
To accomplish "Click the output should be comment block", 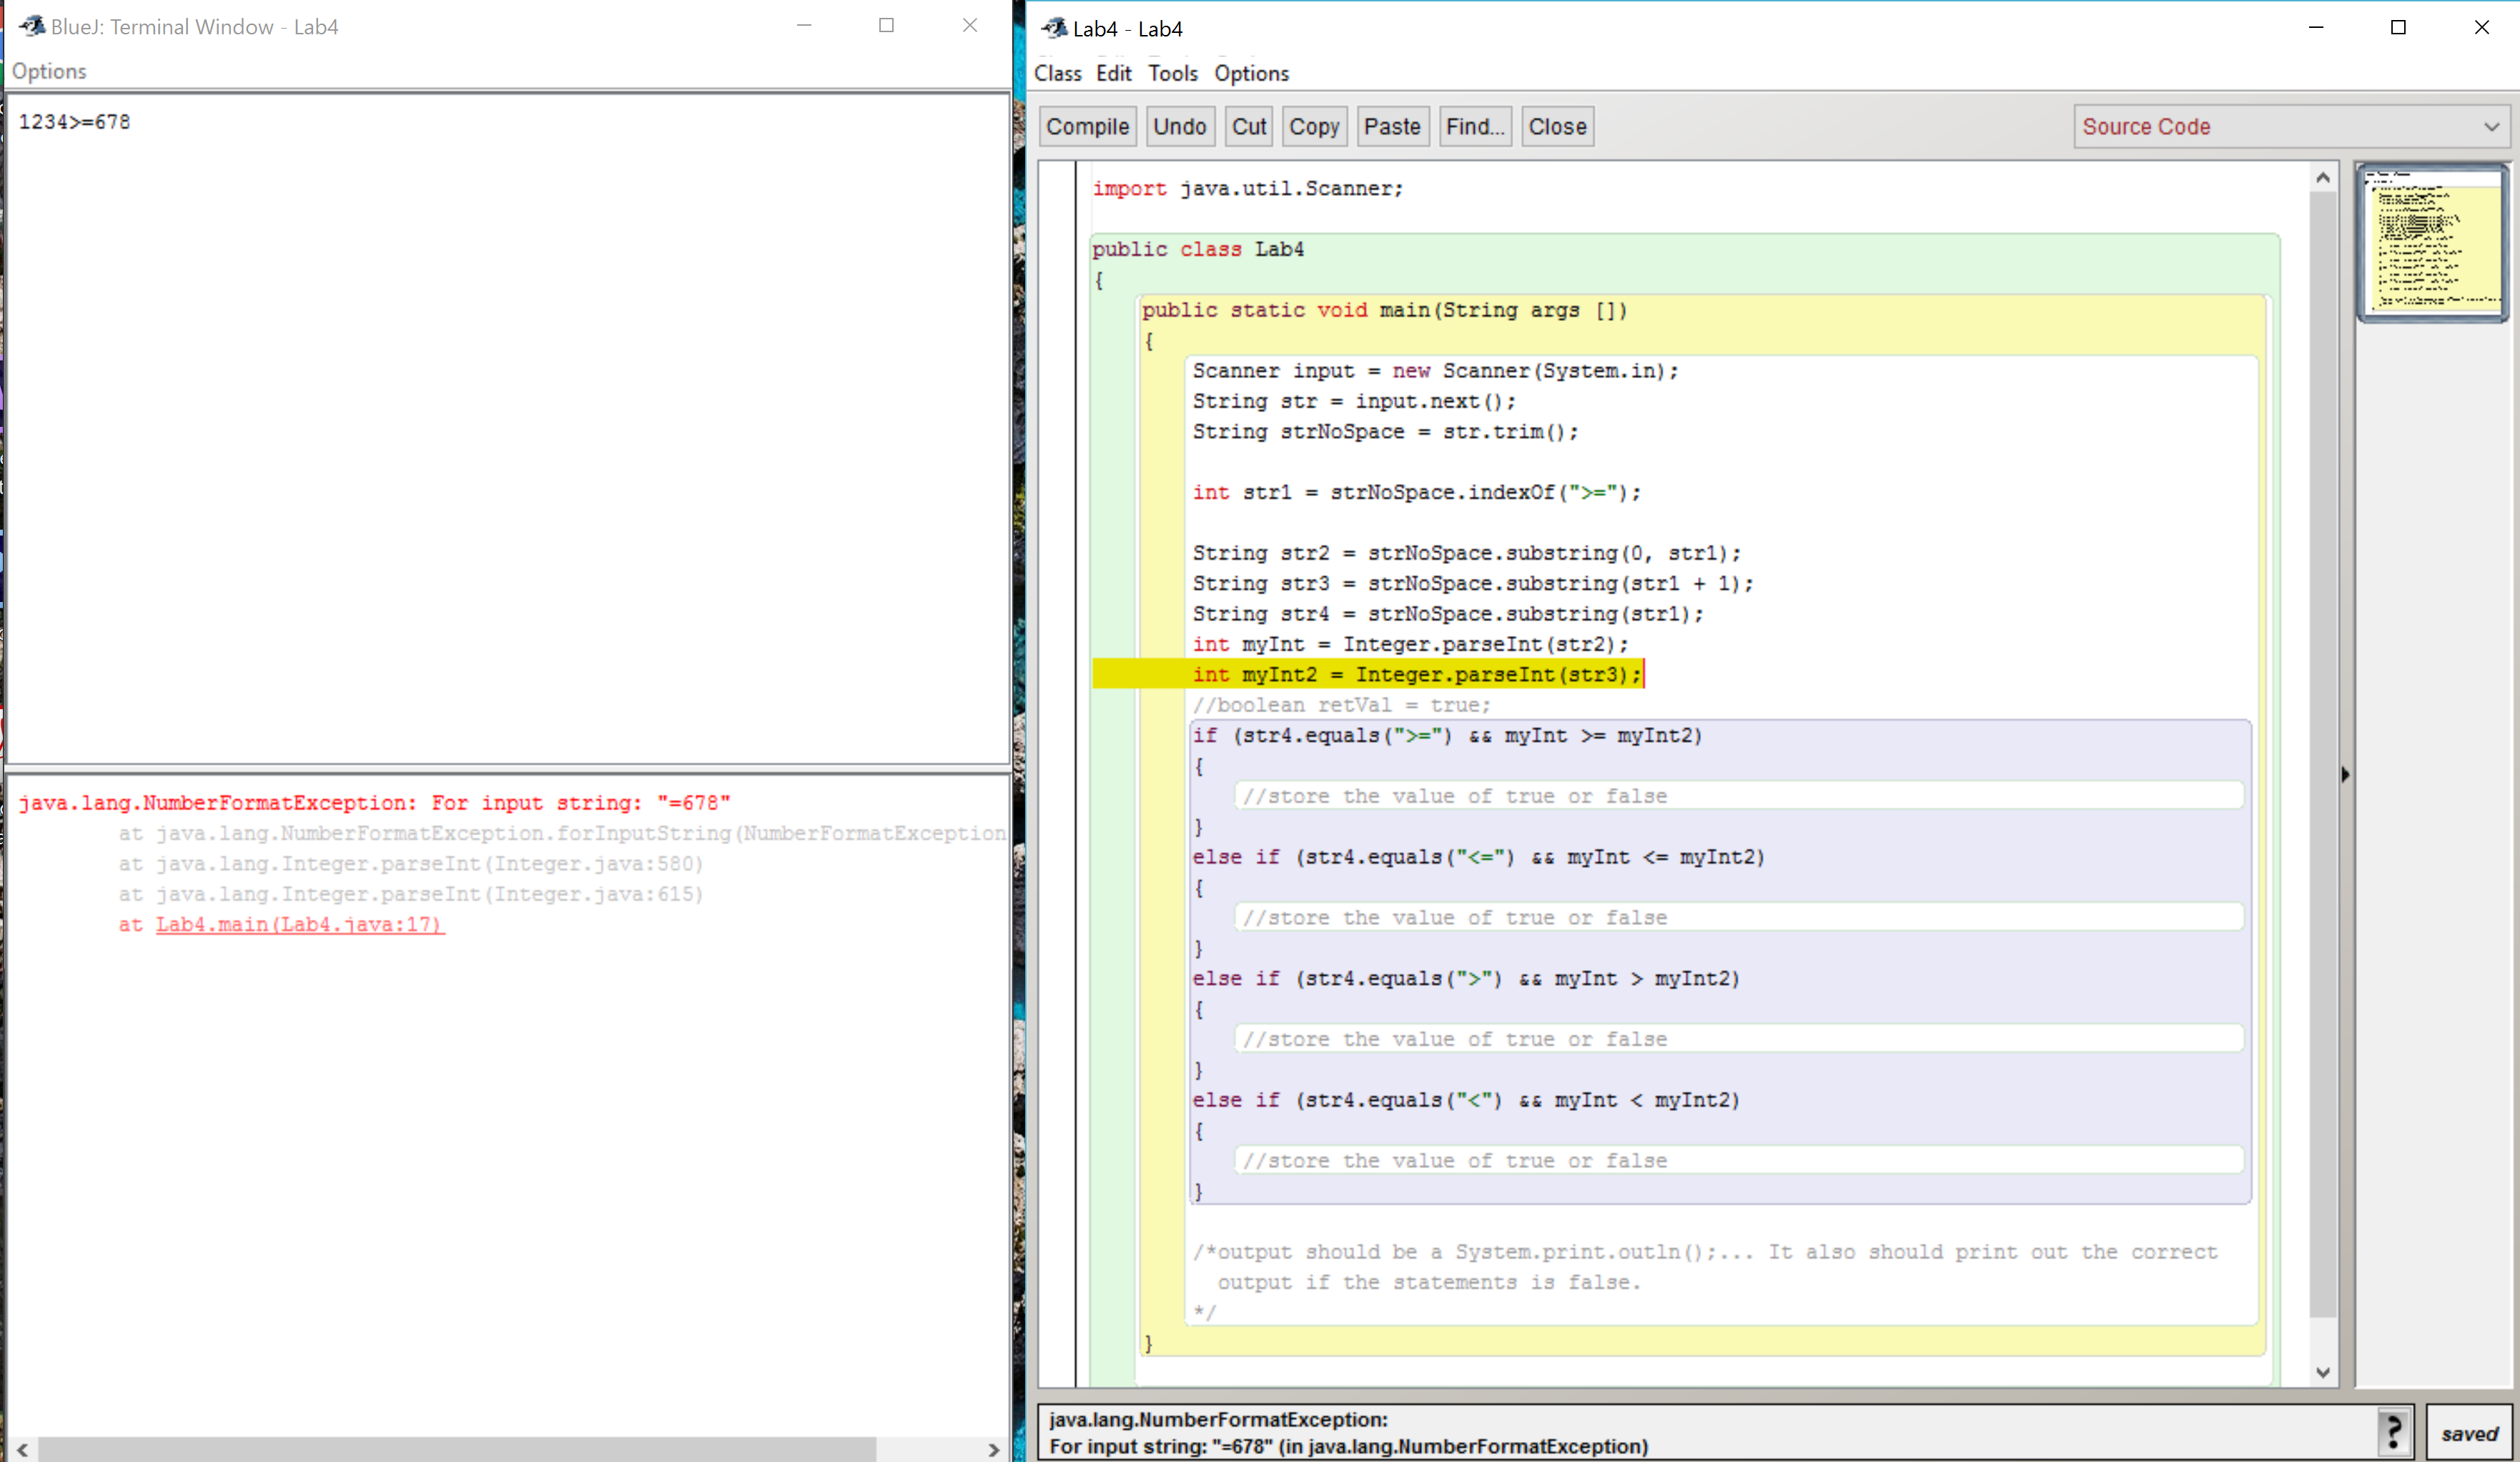I will [x=1705, y=1282].
